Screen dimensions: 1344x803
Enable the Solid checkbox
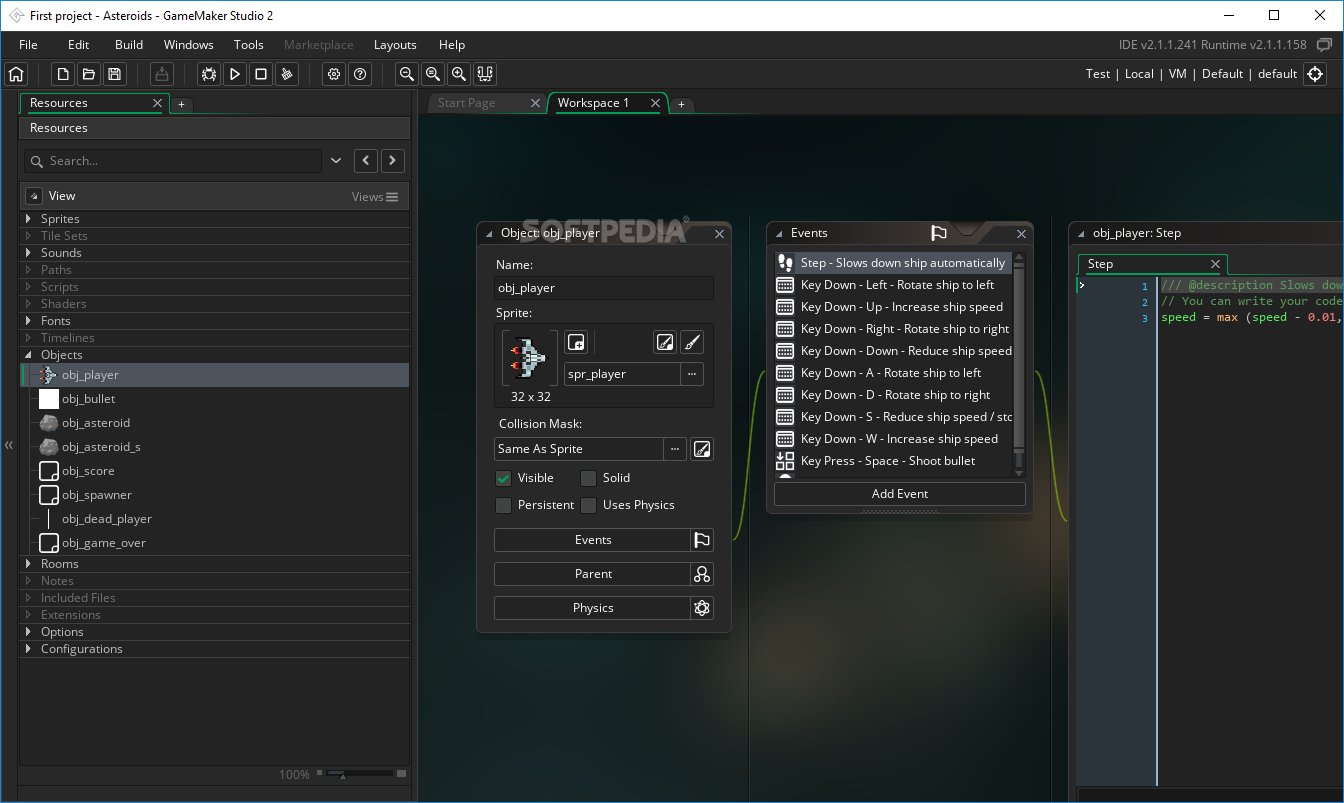pyautogui.click(x=589, y=478)
